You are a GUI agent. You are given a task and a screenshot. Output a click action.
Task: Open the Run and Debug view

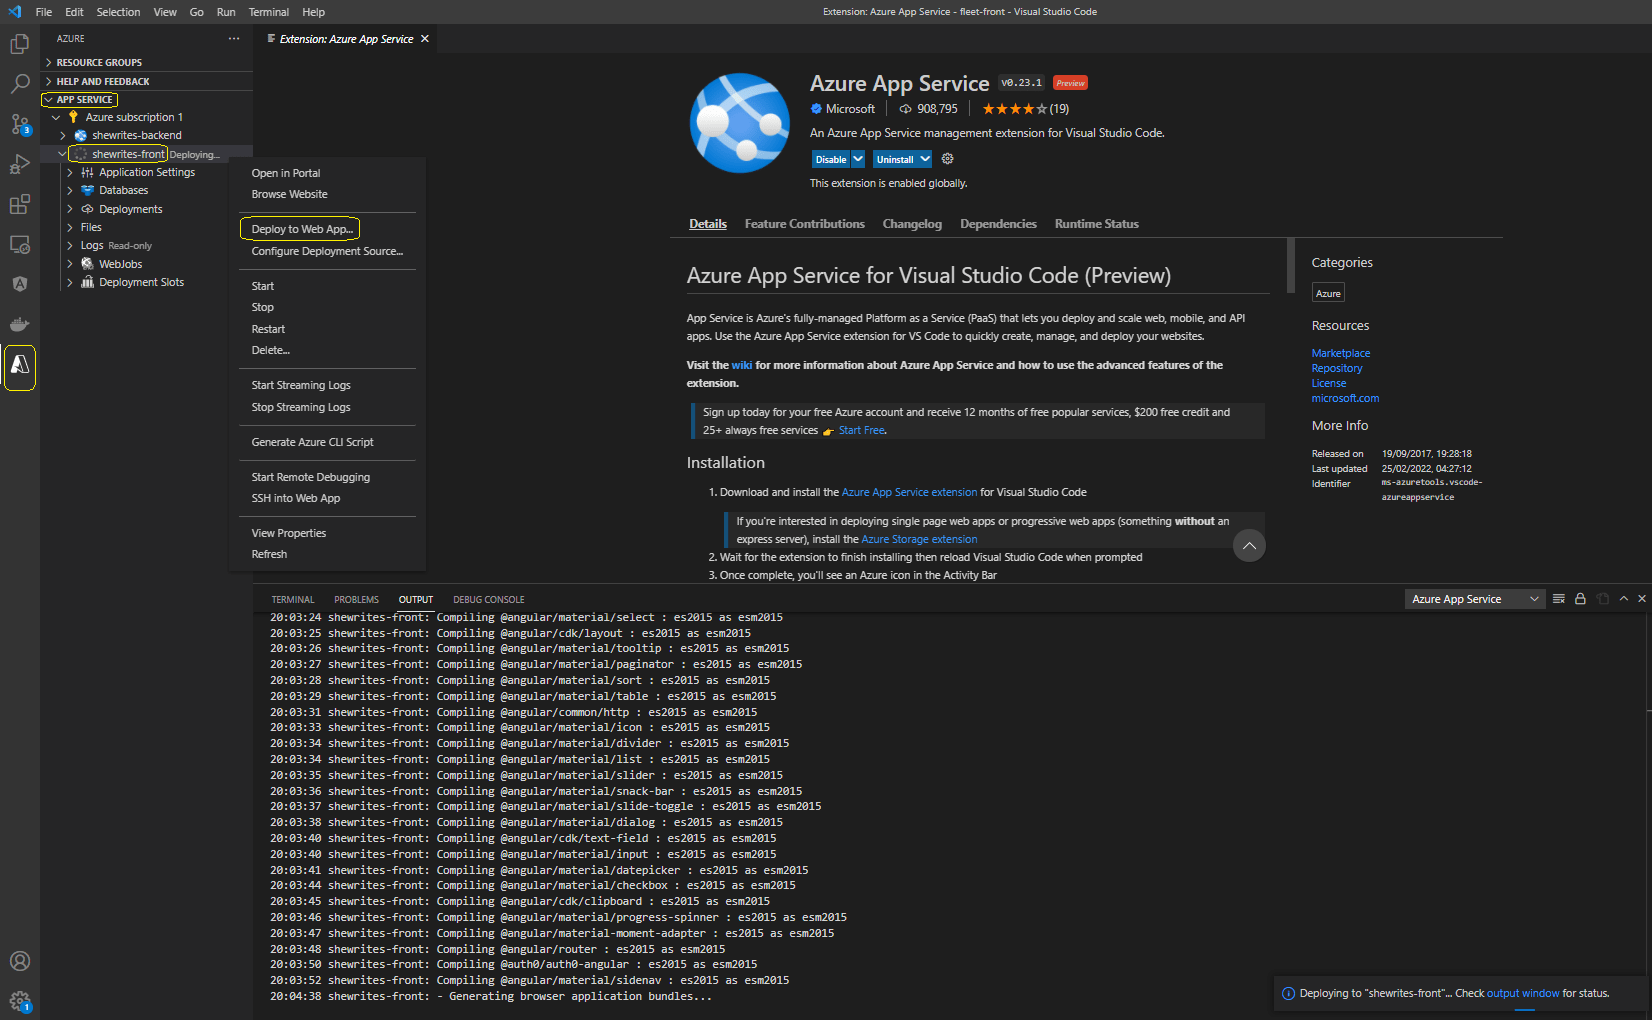20,164
